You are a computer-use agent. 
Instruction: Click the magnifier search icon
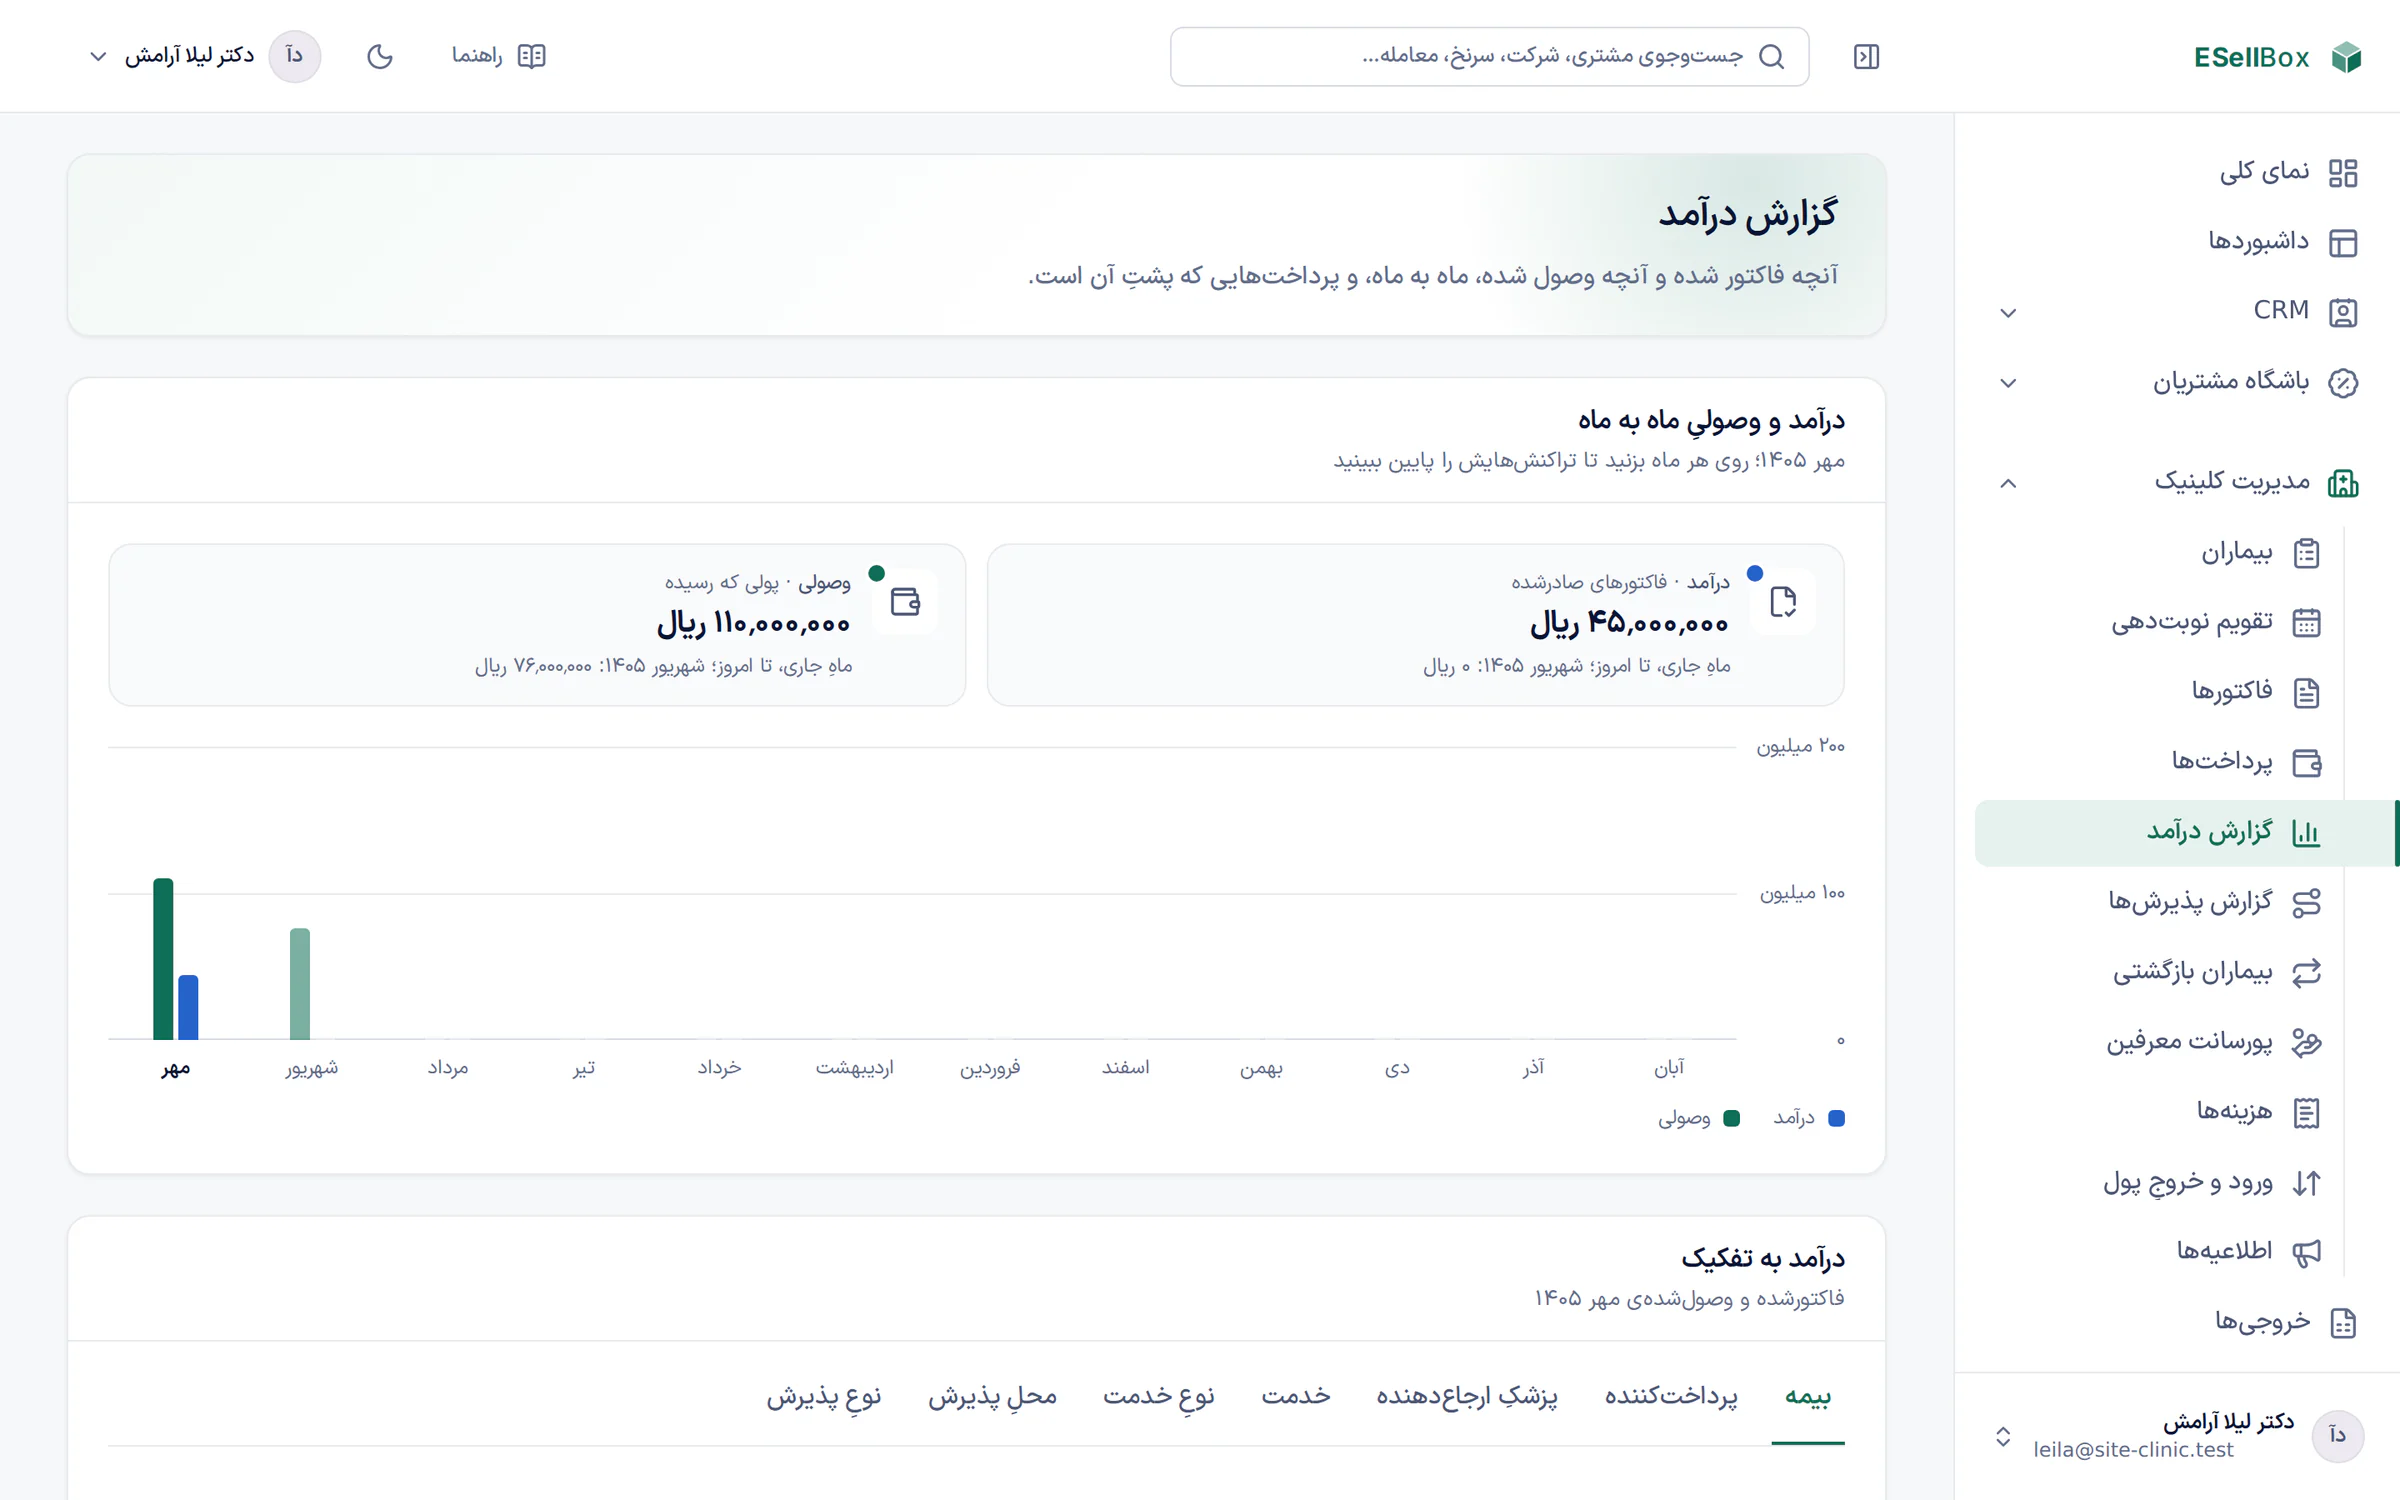point(1771,57)
